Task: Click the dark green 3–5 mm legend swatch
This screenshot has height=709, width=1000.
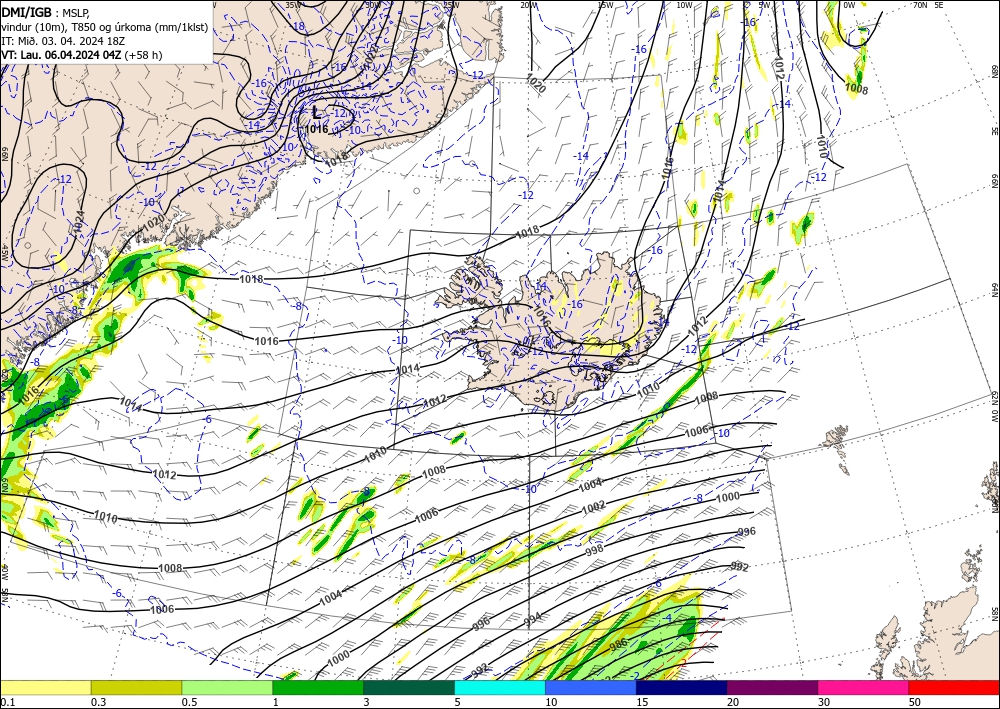Action: pyautogui.click(x=409, y=687)
